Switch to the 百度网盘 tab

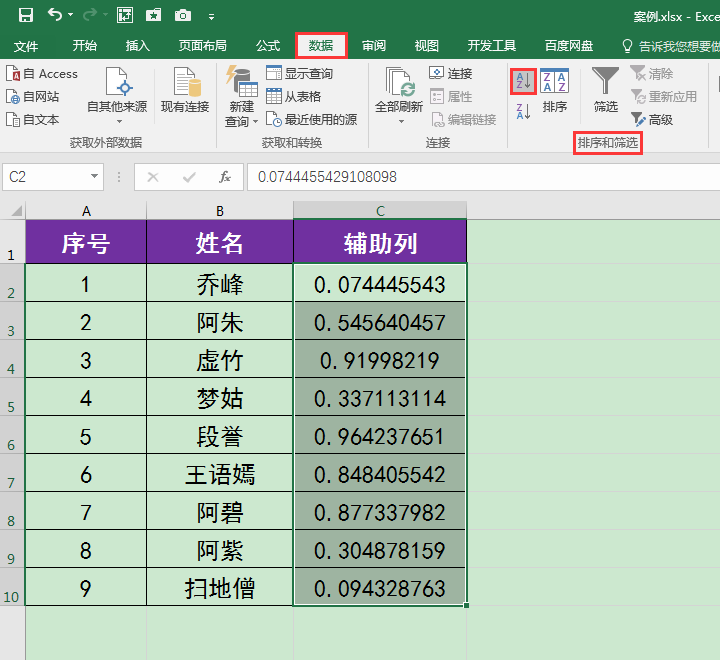tap(569, 45)
